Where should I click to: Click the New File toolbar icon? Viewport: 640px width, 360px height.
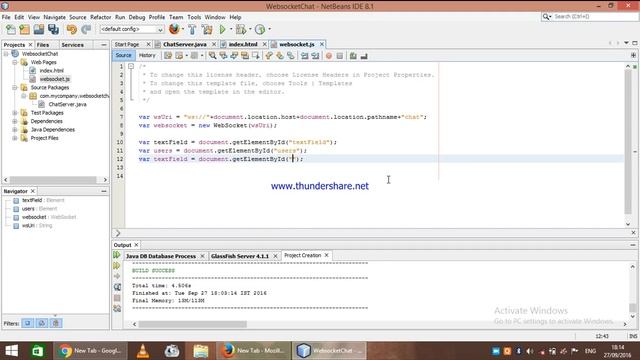pyautogui.click(x=11, y=29)
